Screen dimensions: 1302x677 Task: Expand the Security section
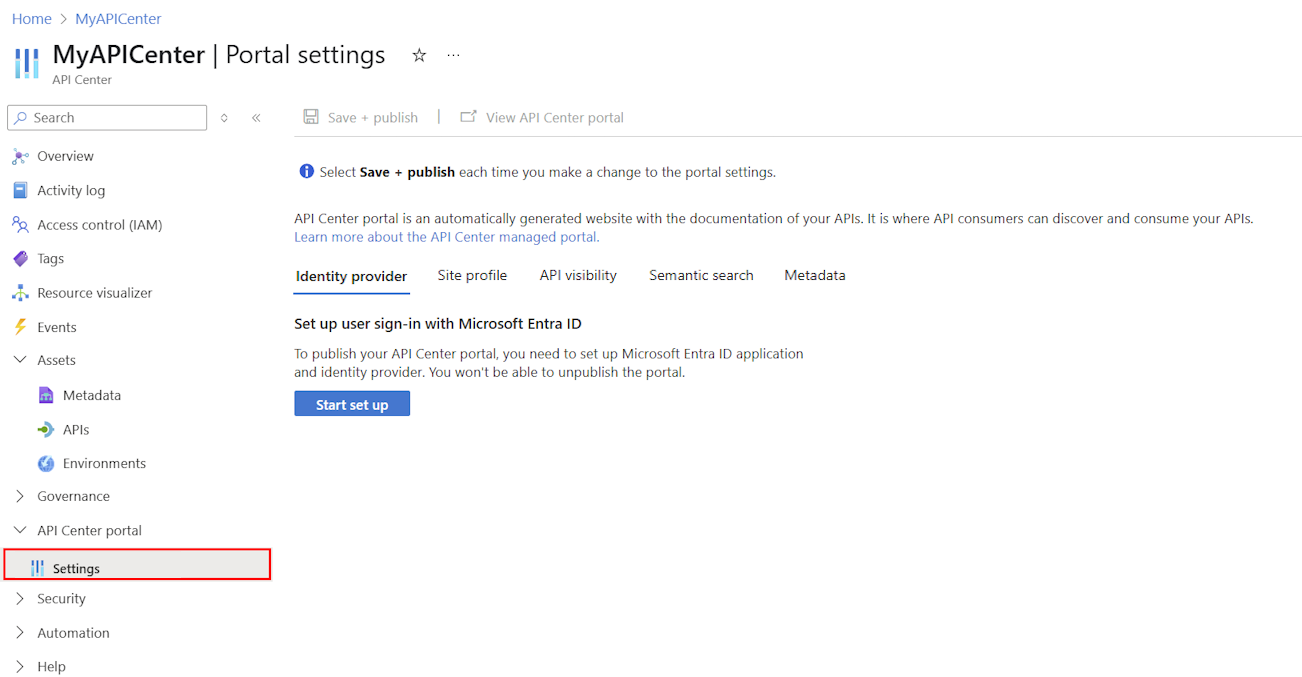[20, 599]
